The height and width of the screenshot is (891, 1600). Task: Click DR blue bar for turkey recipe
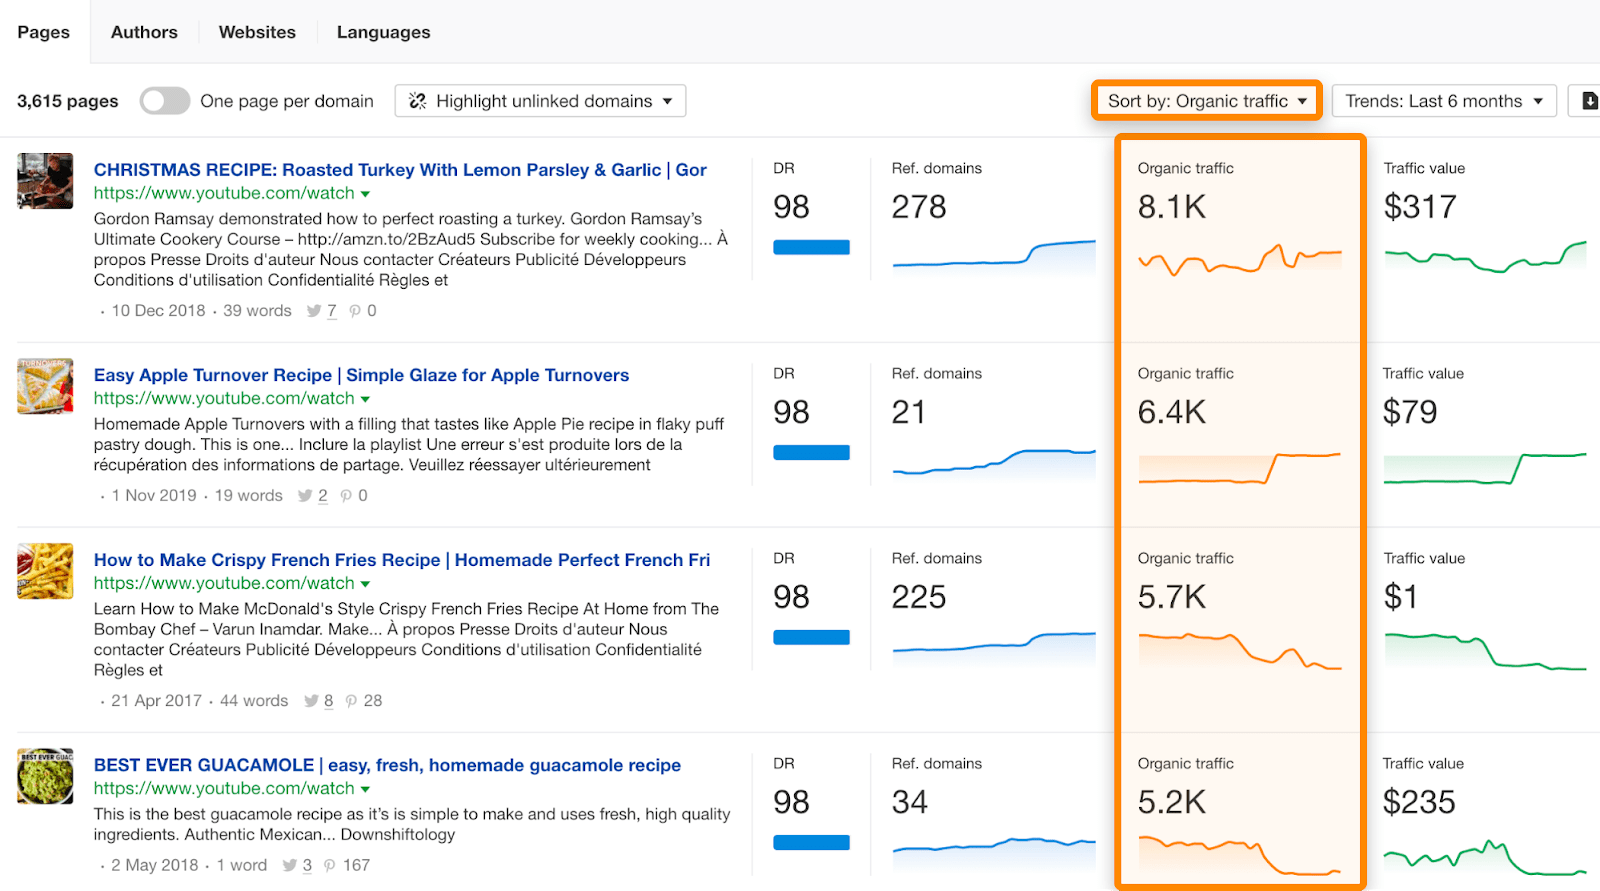click(x=811, y=247)
